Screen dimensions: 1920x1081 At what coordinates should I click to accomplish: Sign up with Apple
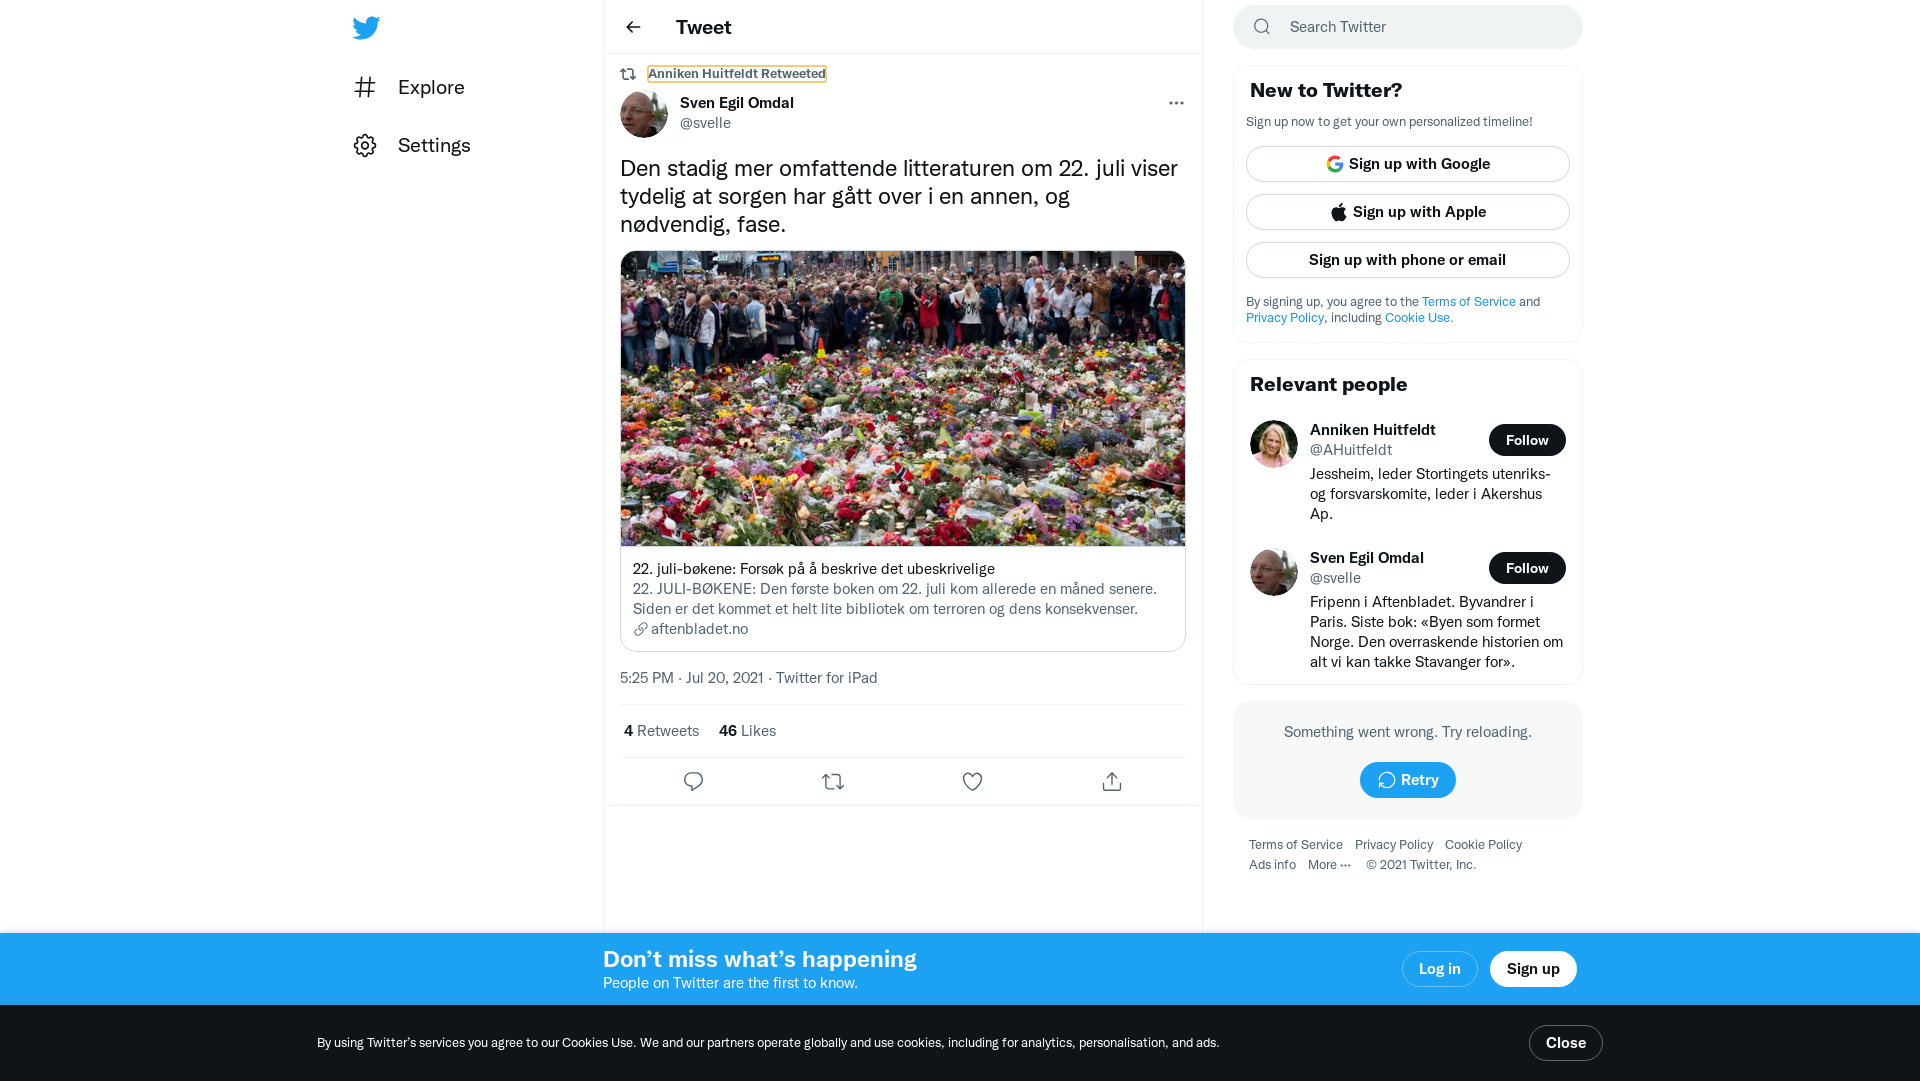pos(1408,212)
